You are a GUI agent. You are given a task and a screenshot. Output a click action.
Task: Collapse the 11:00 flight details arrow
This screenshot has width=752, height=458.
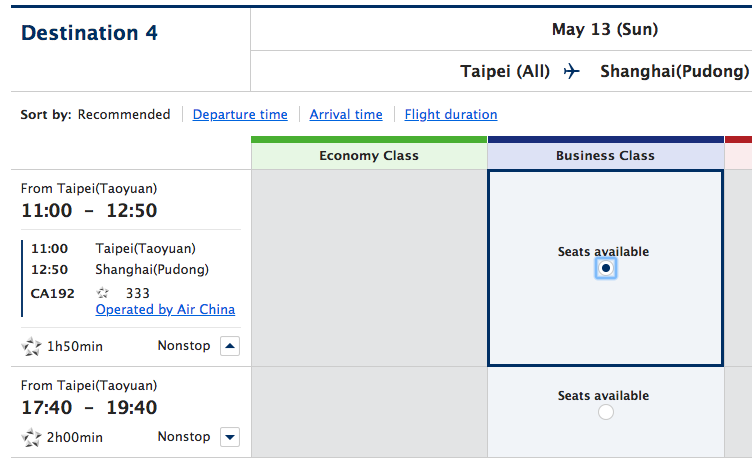point(230,346)
